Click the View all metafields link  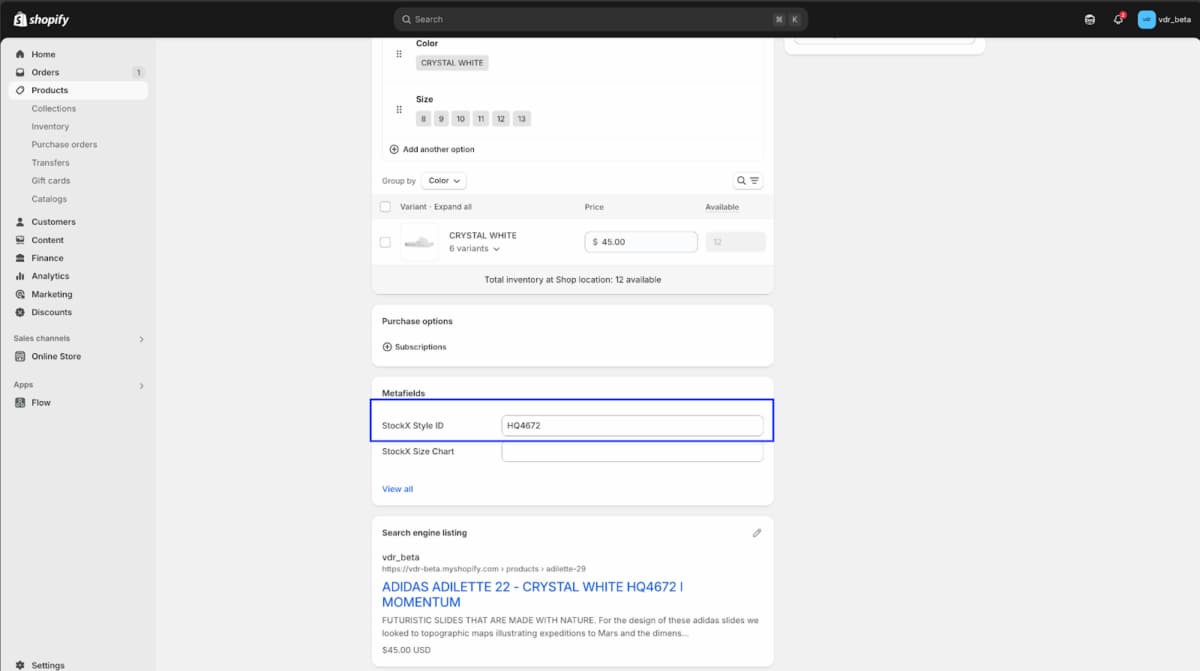[x=397, y=489]
